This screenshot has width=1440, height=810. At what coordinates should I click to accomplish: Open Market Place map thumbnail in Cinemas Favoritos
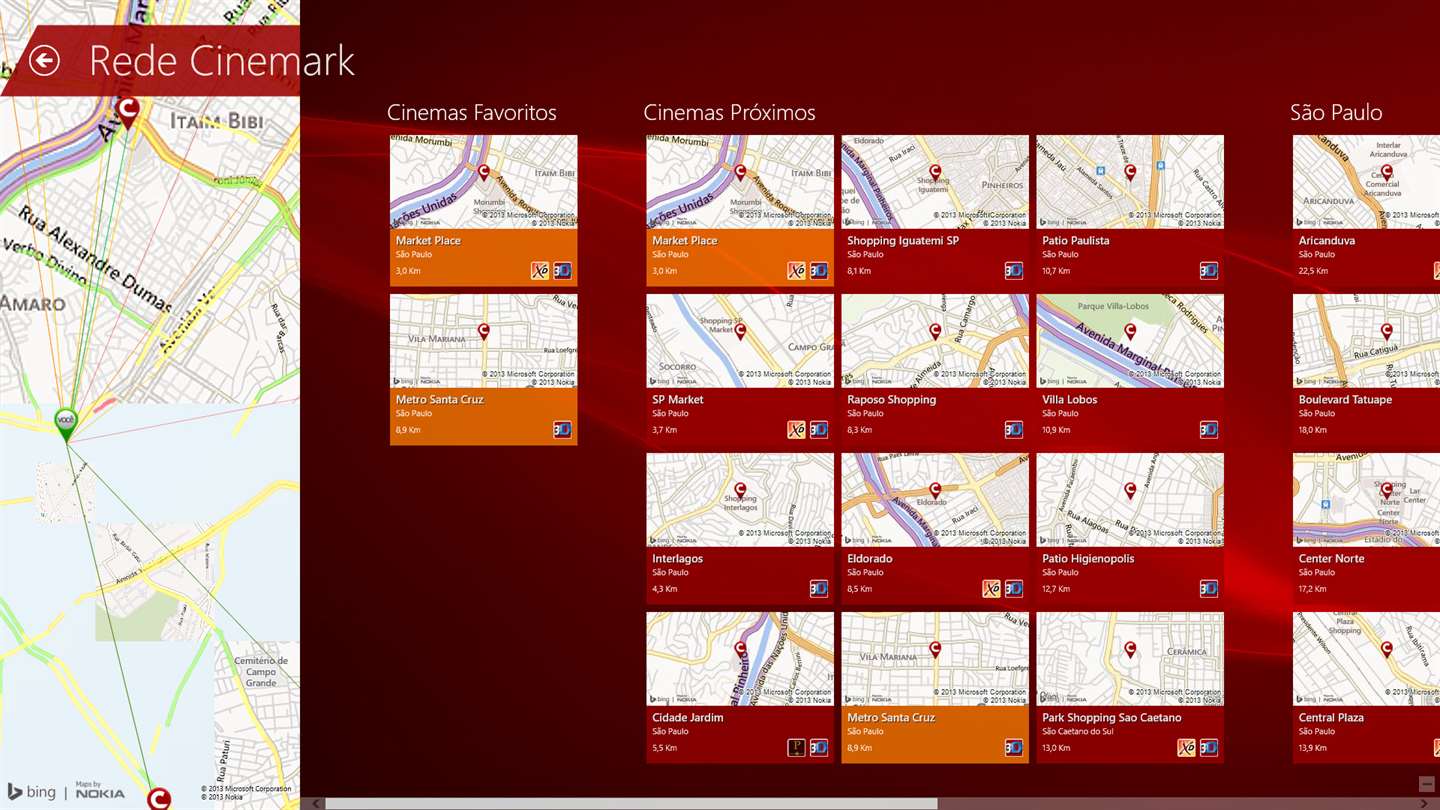click(483, 182)
